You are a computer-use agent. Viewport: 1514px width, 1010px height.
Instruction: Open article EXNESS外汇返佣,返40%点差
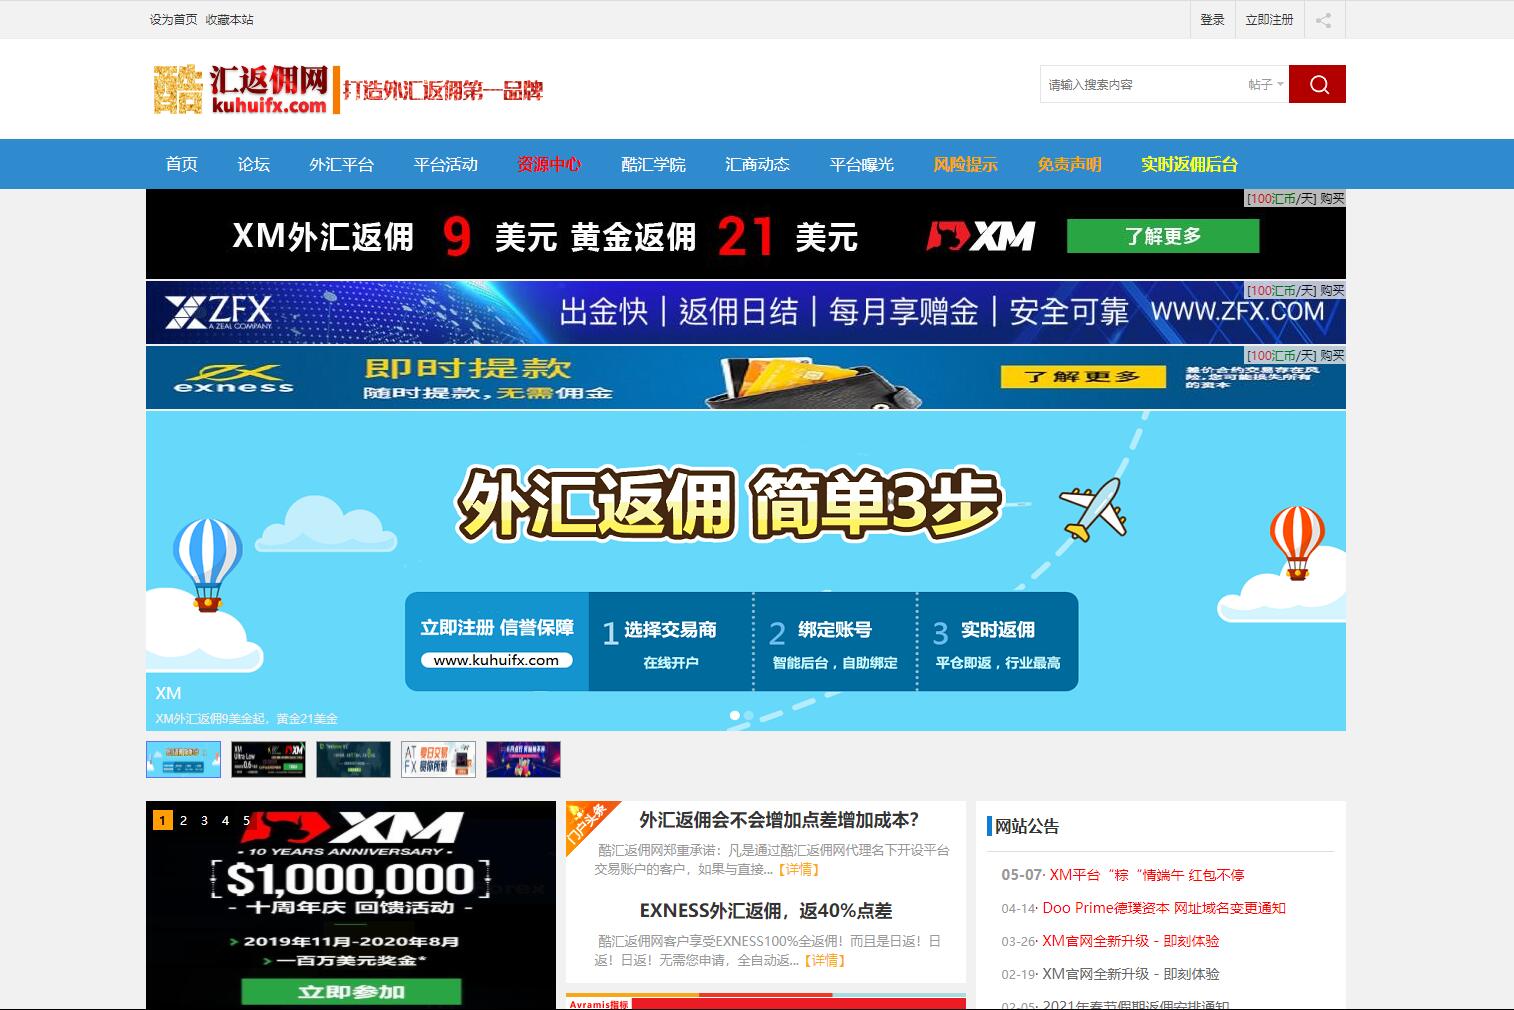click(766, 911)
